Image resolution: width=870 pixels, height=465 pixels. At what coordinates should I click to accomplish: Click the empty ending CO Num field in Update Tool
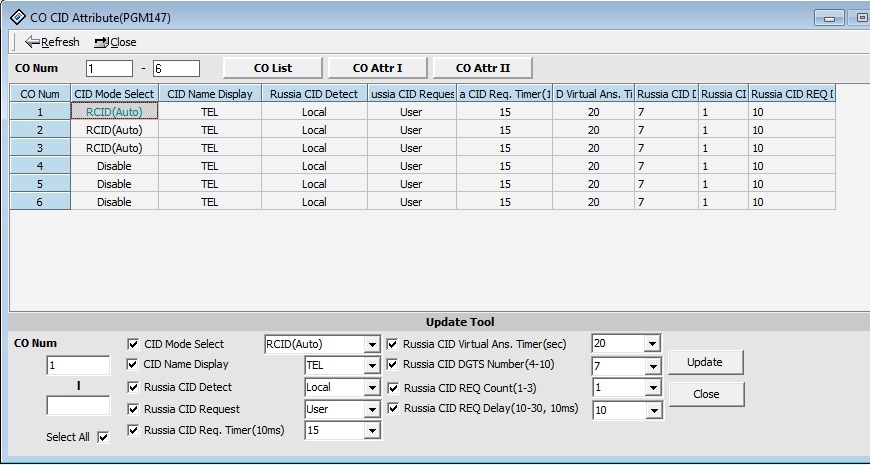(x=78, y=406)
